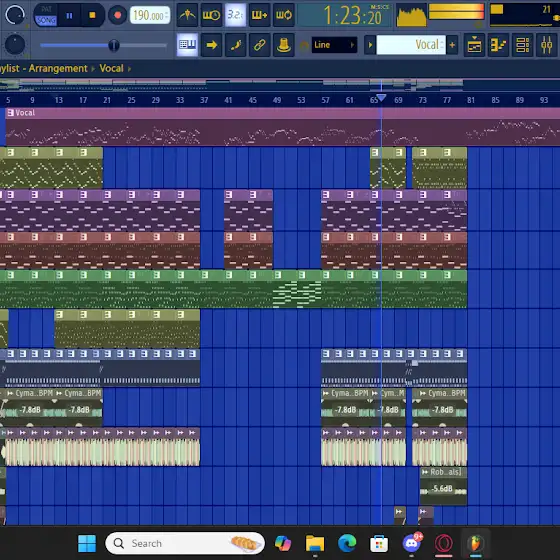The height and width of the screenshot is (560, 560).
Task: Click the CPU usage graph panel
Action: click(x=524, y=15)
